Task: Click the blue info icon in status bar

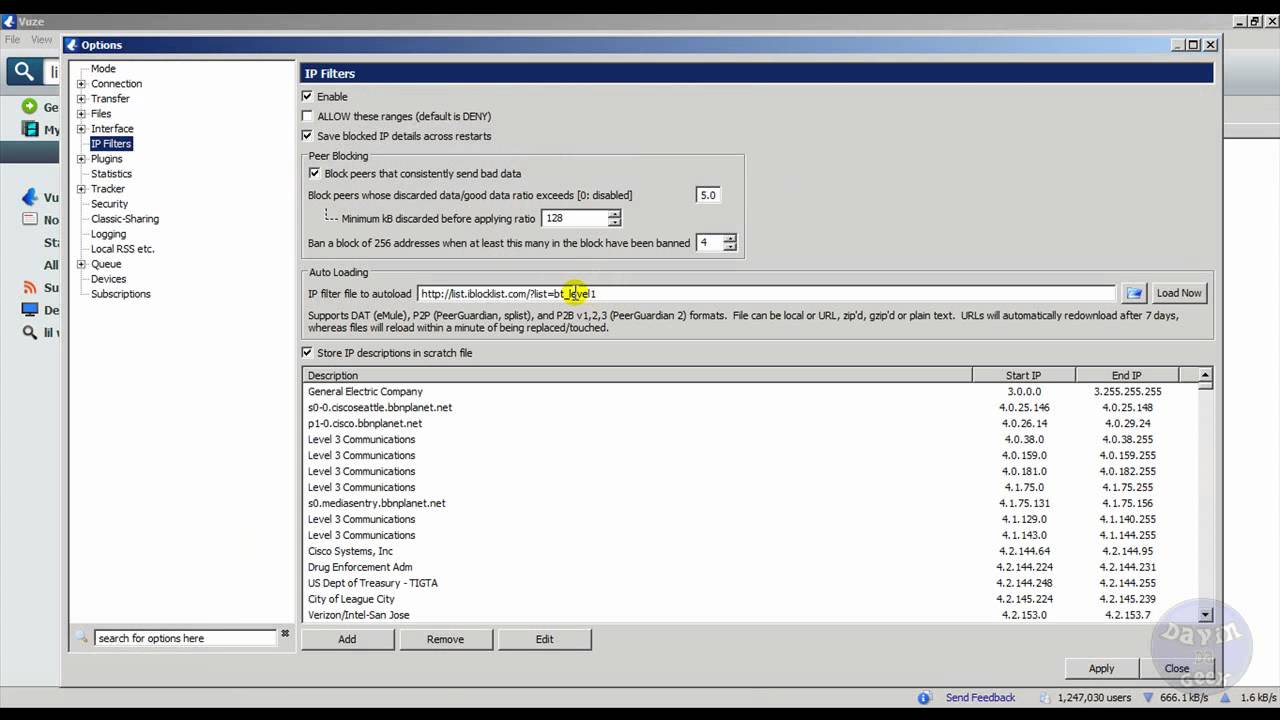Action: [924, 697]
